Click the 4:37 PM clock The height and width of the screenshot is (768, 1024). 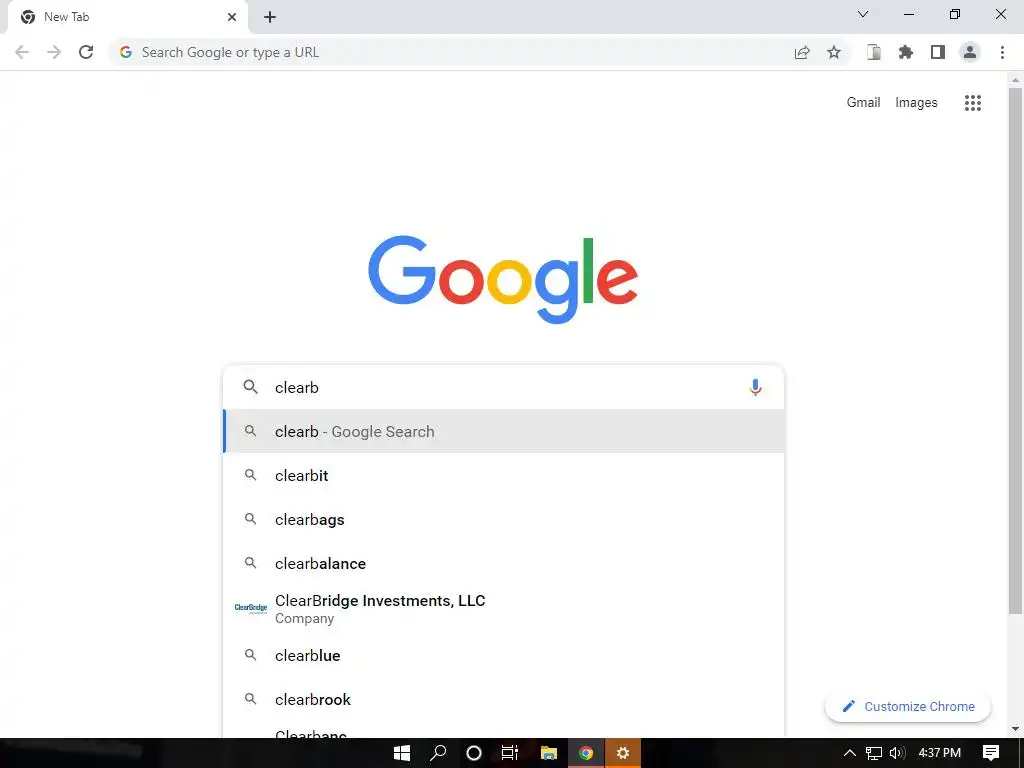click(x=939, y=753)
